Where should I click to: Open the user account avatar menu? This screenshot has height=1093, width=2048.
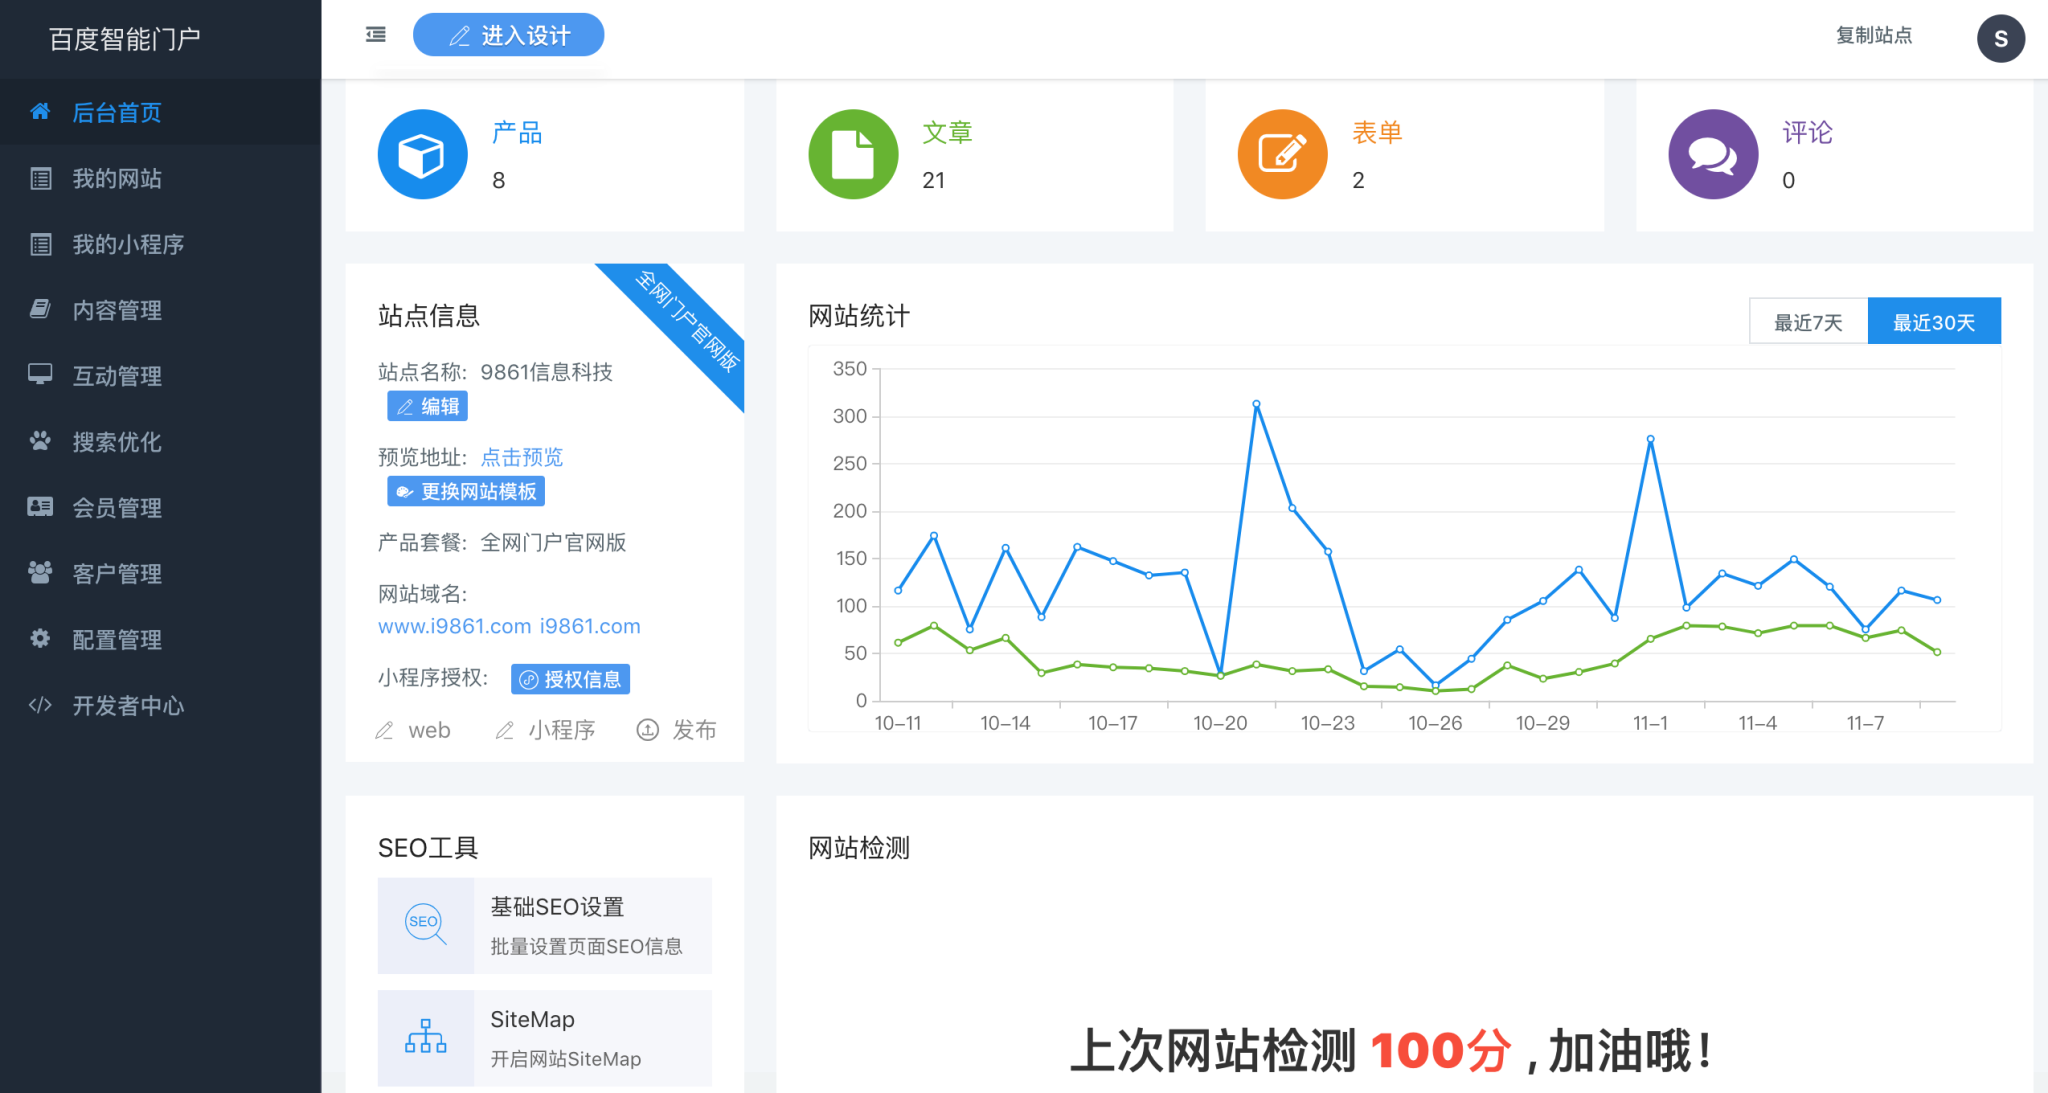pyautogui.click(x=2001, y=39)
